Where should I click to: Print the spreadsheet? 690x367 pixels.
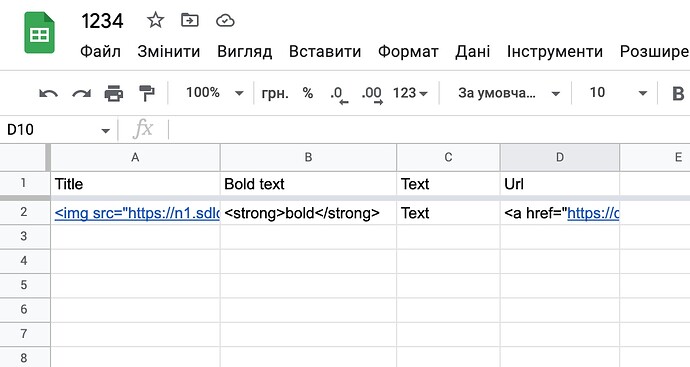click(x=114, y=93)
